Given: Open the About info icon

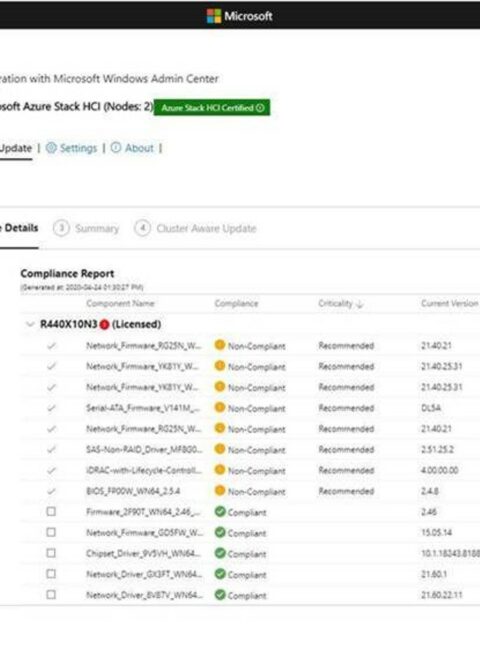Looking at the screenshot, I should click(x=116, y=148).
